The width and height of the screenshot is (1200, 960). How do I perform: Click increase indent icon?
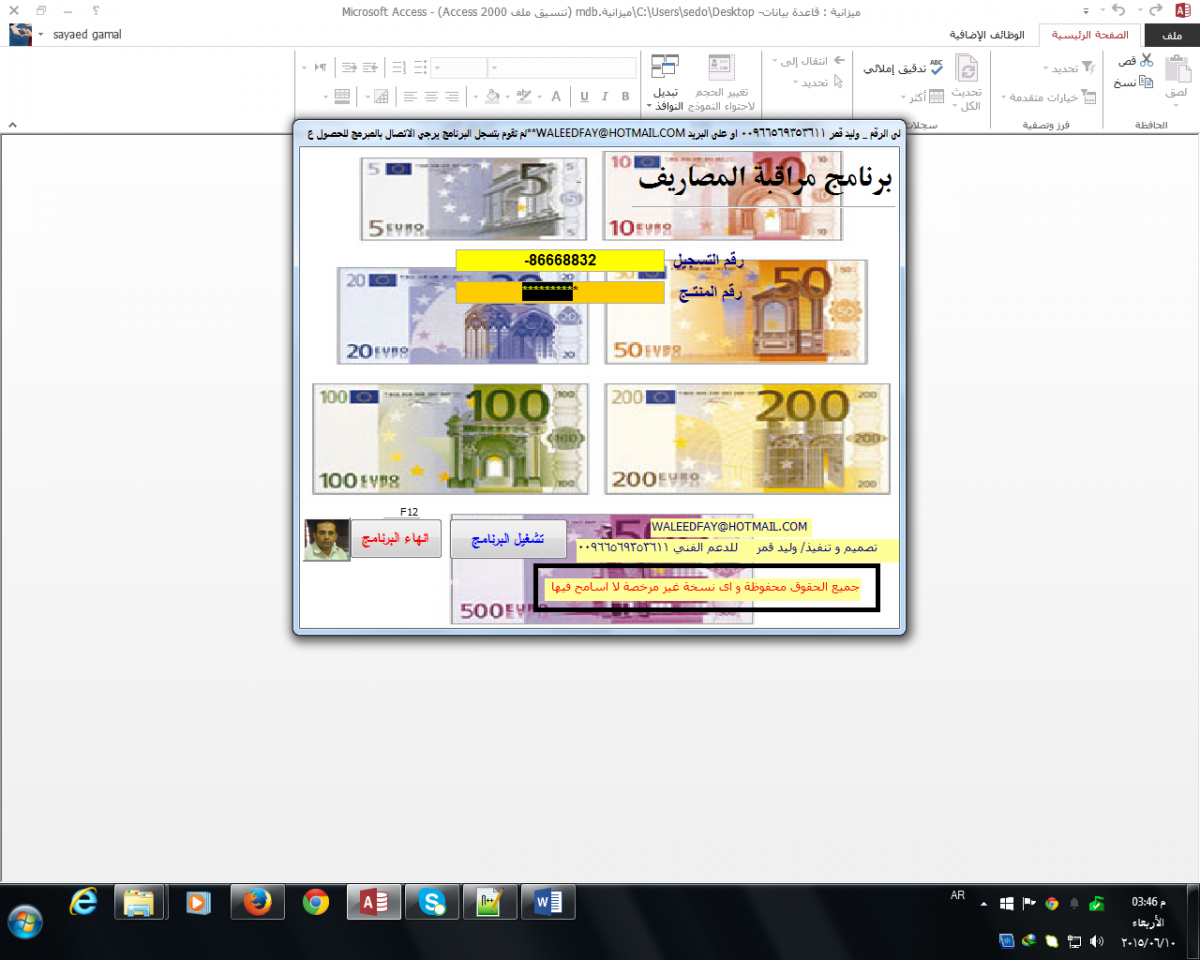click(349, 67)
